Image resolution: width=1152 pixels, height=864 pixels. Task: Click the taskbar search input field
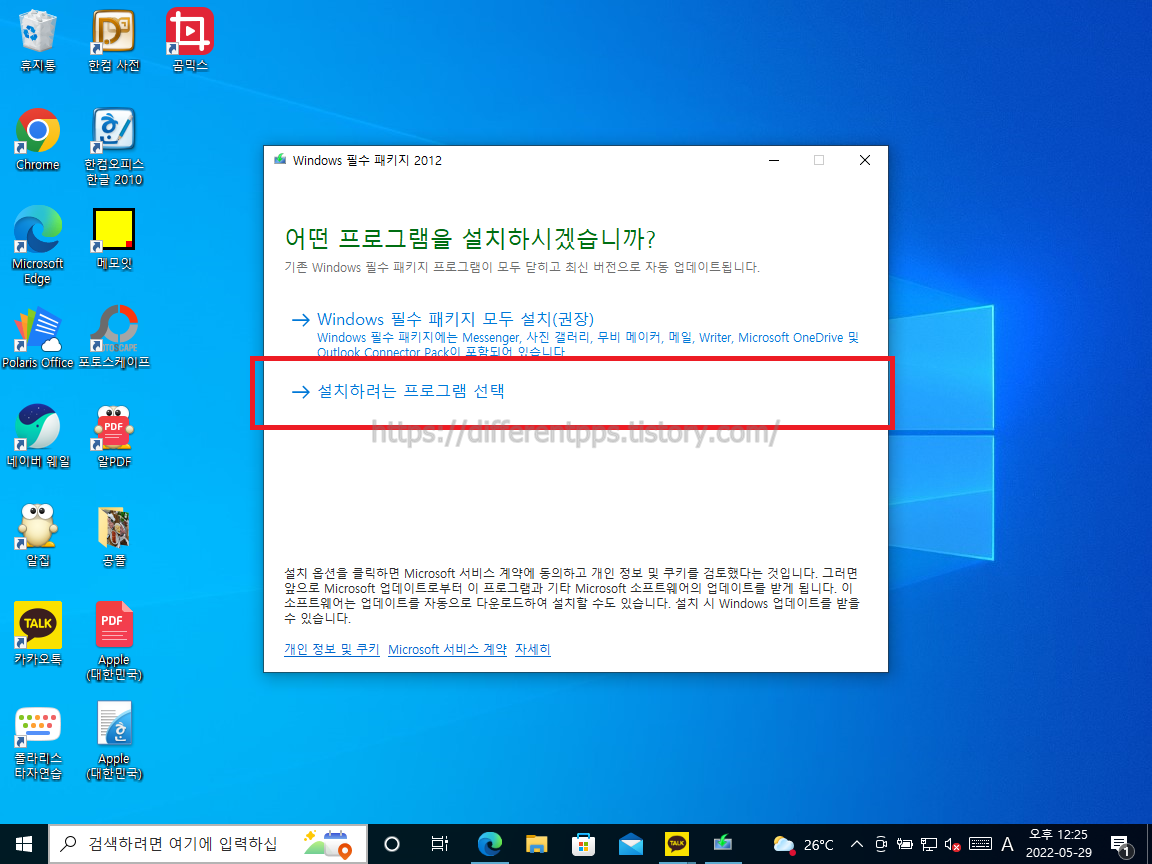(x=208, y=844)
